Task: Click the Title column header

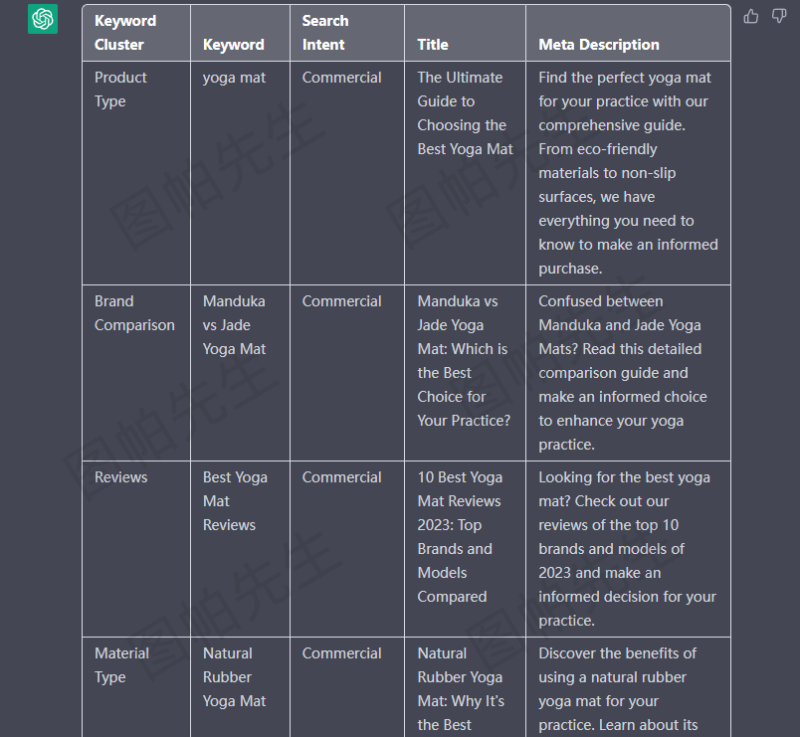Action: [x=433, y=44]
